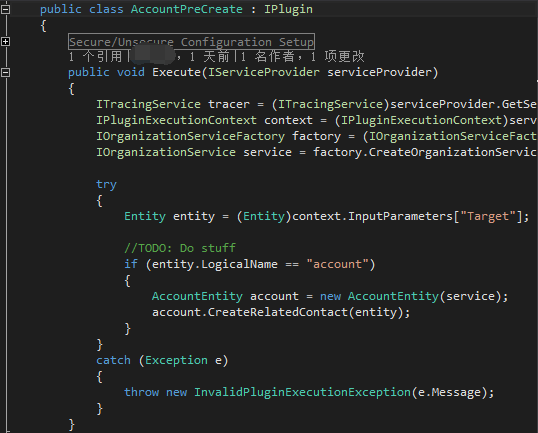Click the "Target" string literal
The height and width of the screenshot is (433, 538).
(488, 216)
